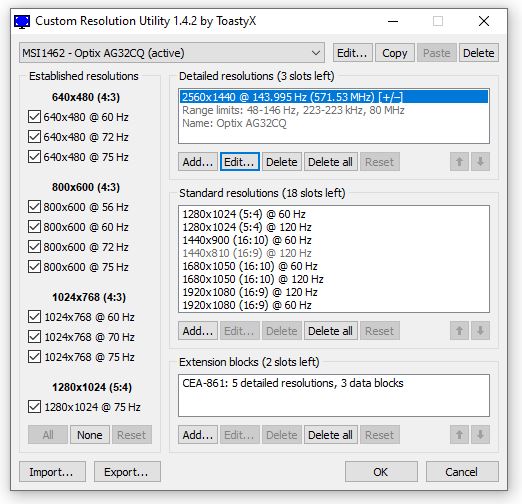Viewport: 522px width, 504px height.
Task: Click Add under Standard resolutions
Action: [198, 331]
